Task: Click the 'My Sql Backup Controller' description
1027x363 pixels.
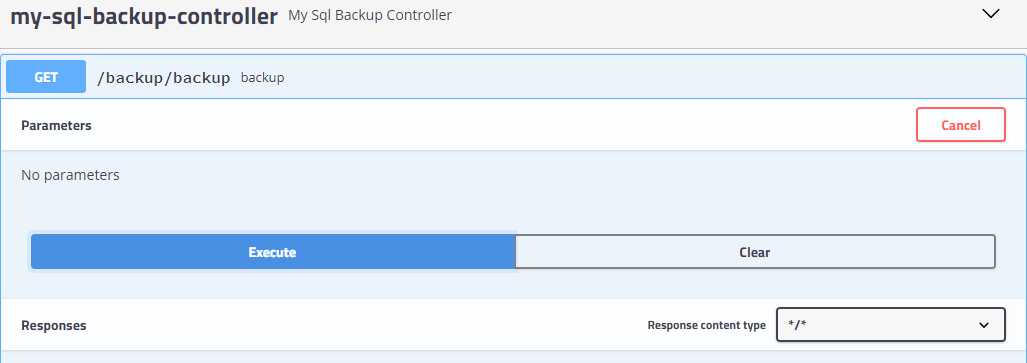Action: point(370,15)
